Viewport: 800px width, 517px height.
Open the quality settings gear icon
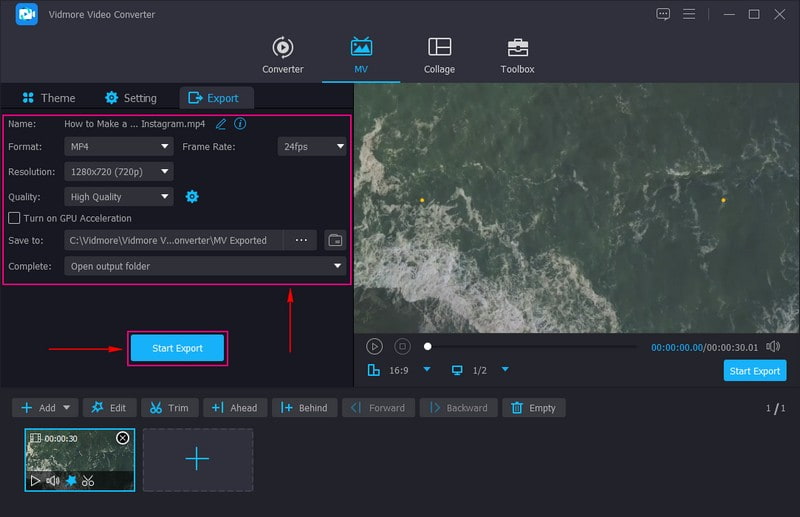coord(192,197)
